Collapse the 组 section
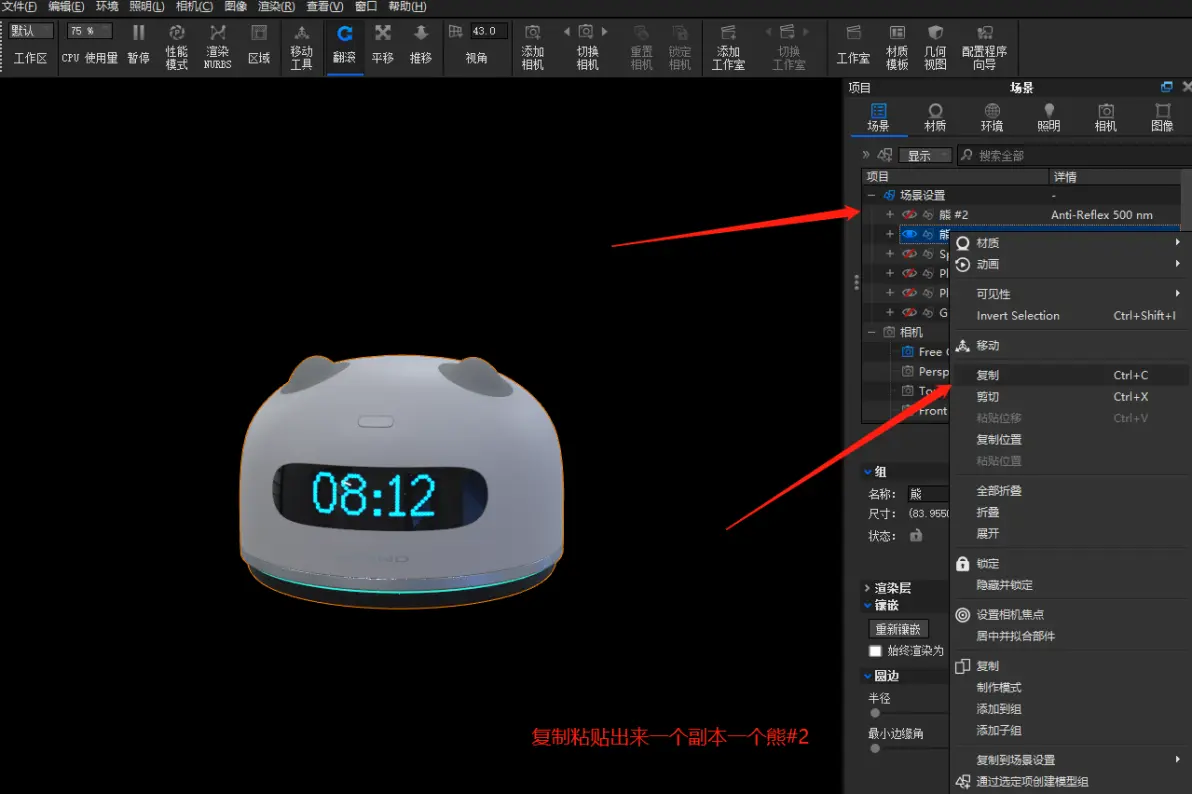Viewport: 1192px width, 794px height. [867, 472]
